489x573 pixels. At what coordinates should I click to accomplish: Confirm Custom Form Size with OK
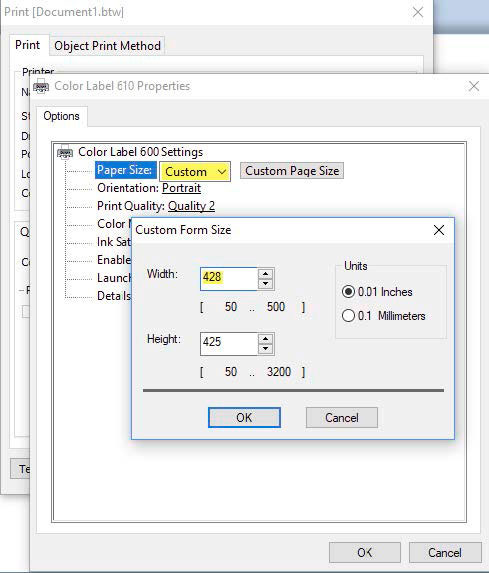pyautogui.click(x=244, y=417)
